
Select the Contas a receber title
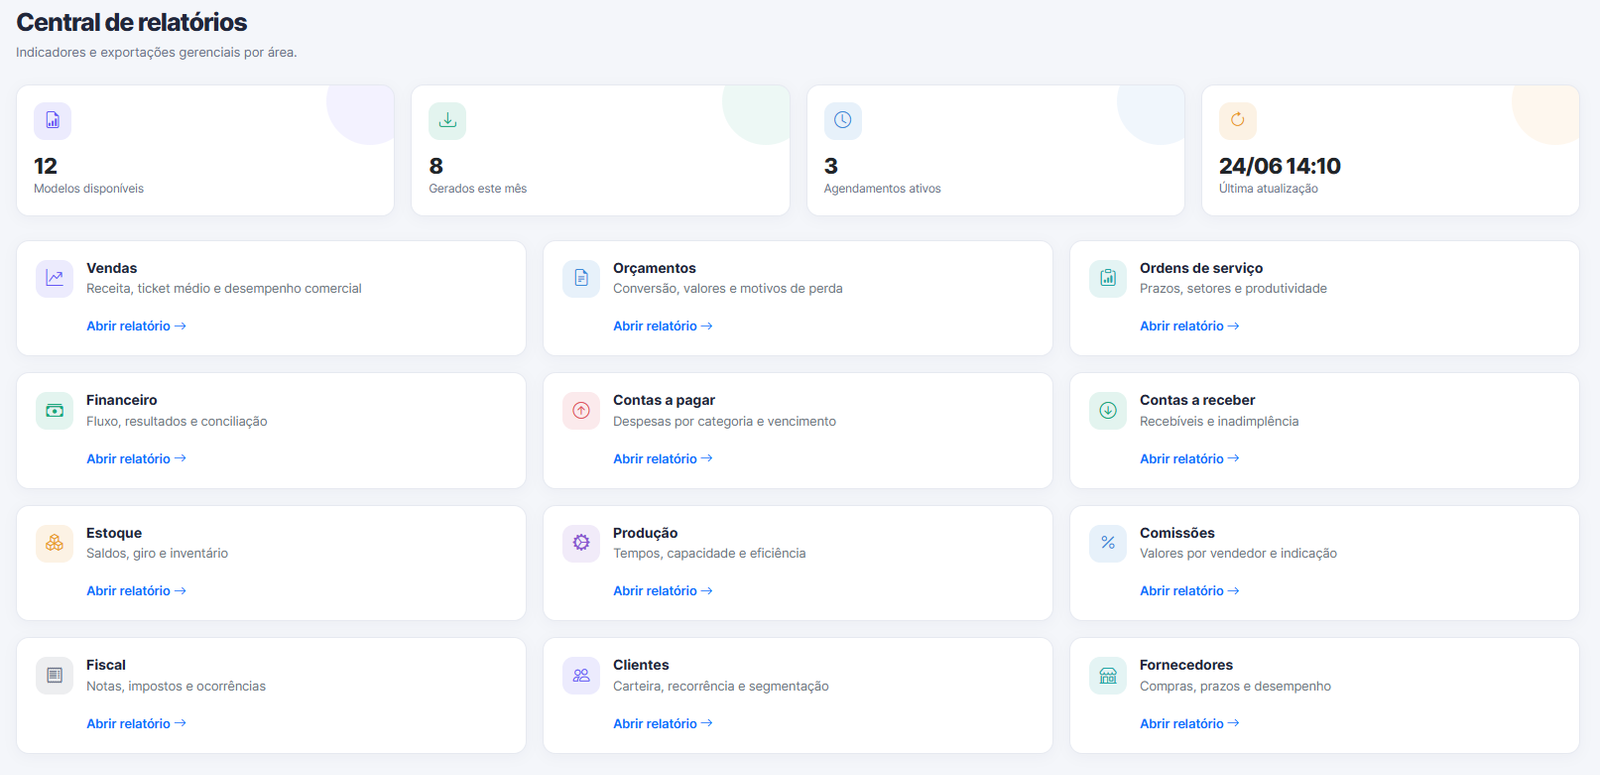coord(1197,400)
